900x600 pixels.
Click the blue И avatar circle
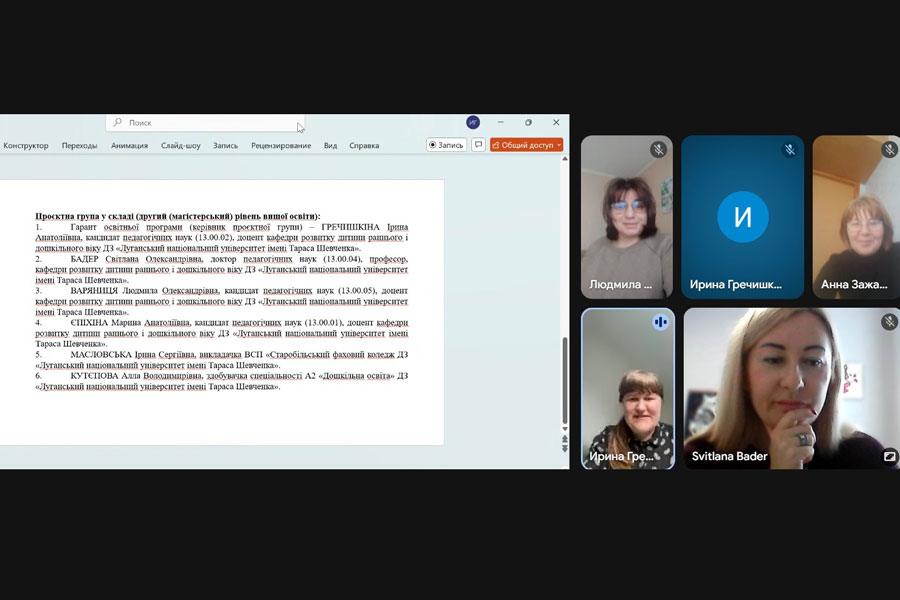tap(743, 217)
